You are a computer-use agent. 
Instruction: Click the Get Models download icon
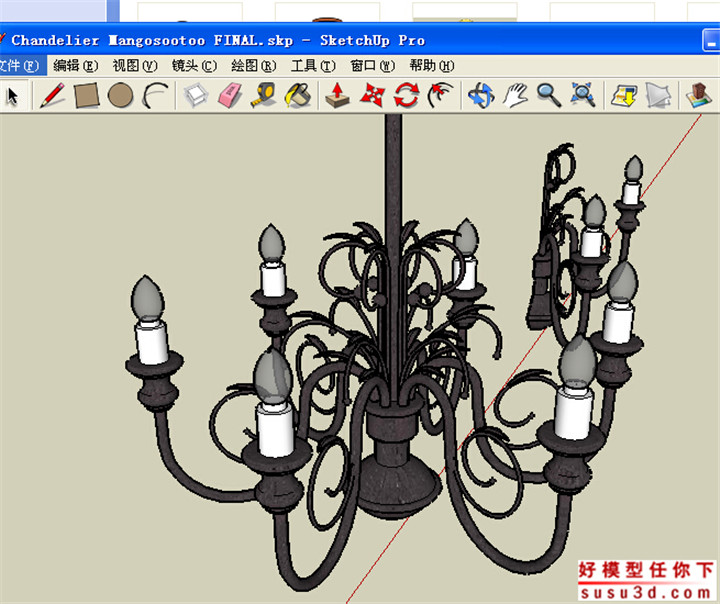(624, 96)
